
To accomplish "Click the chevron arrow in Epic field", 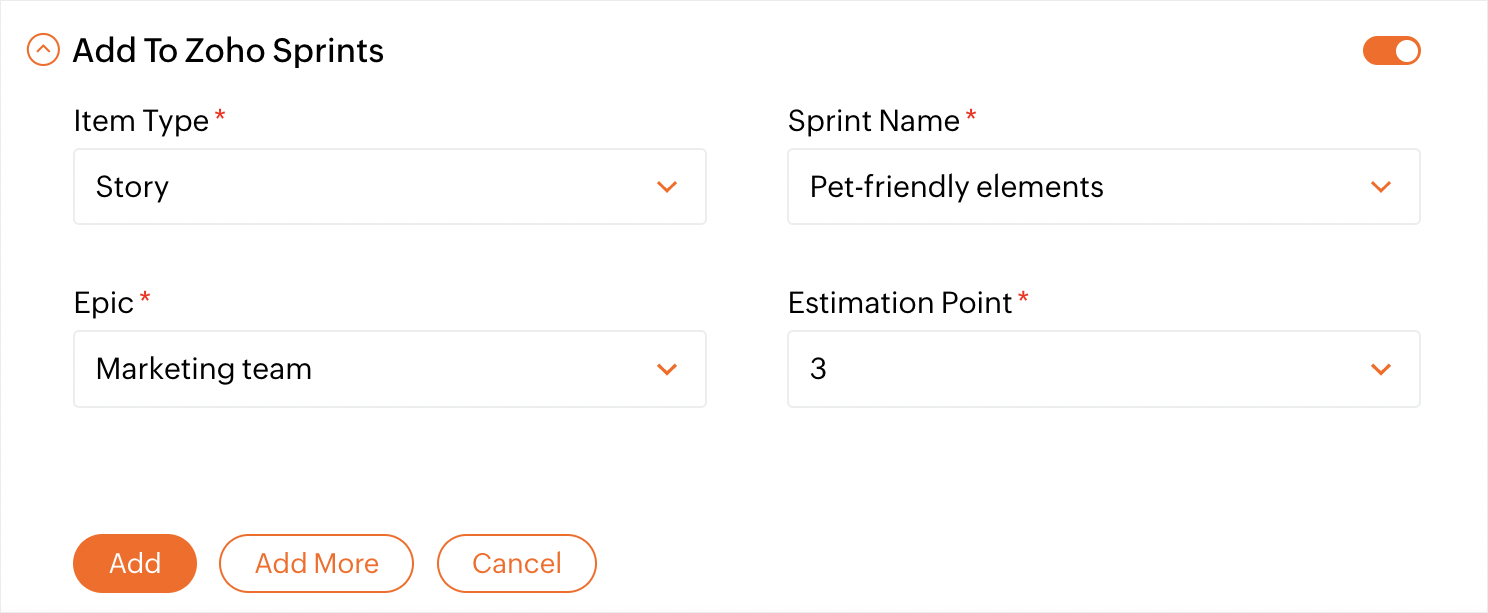I will click(x=667, y=369).
